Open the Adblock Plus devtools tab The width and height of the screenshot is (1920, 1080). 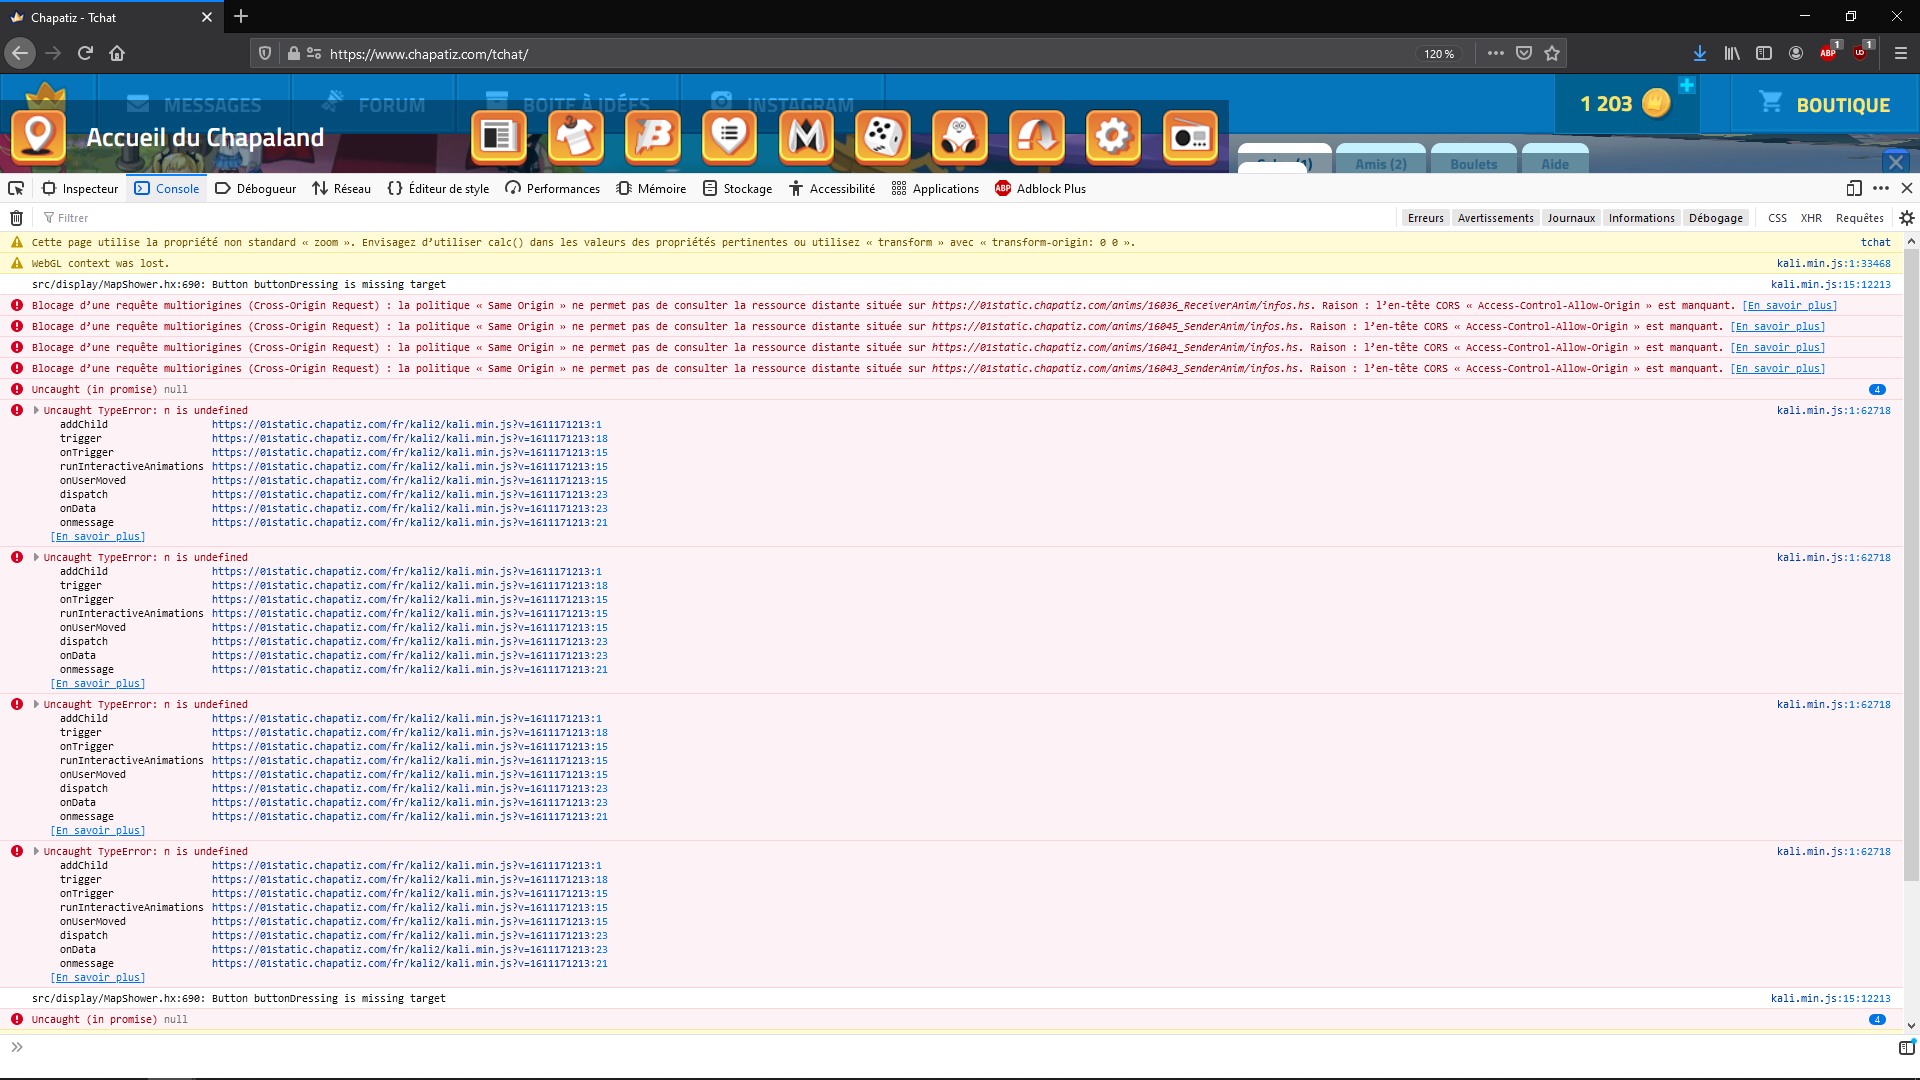pyautogui.click(x=1040, y=188)
